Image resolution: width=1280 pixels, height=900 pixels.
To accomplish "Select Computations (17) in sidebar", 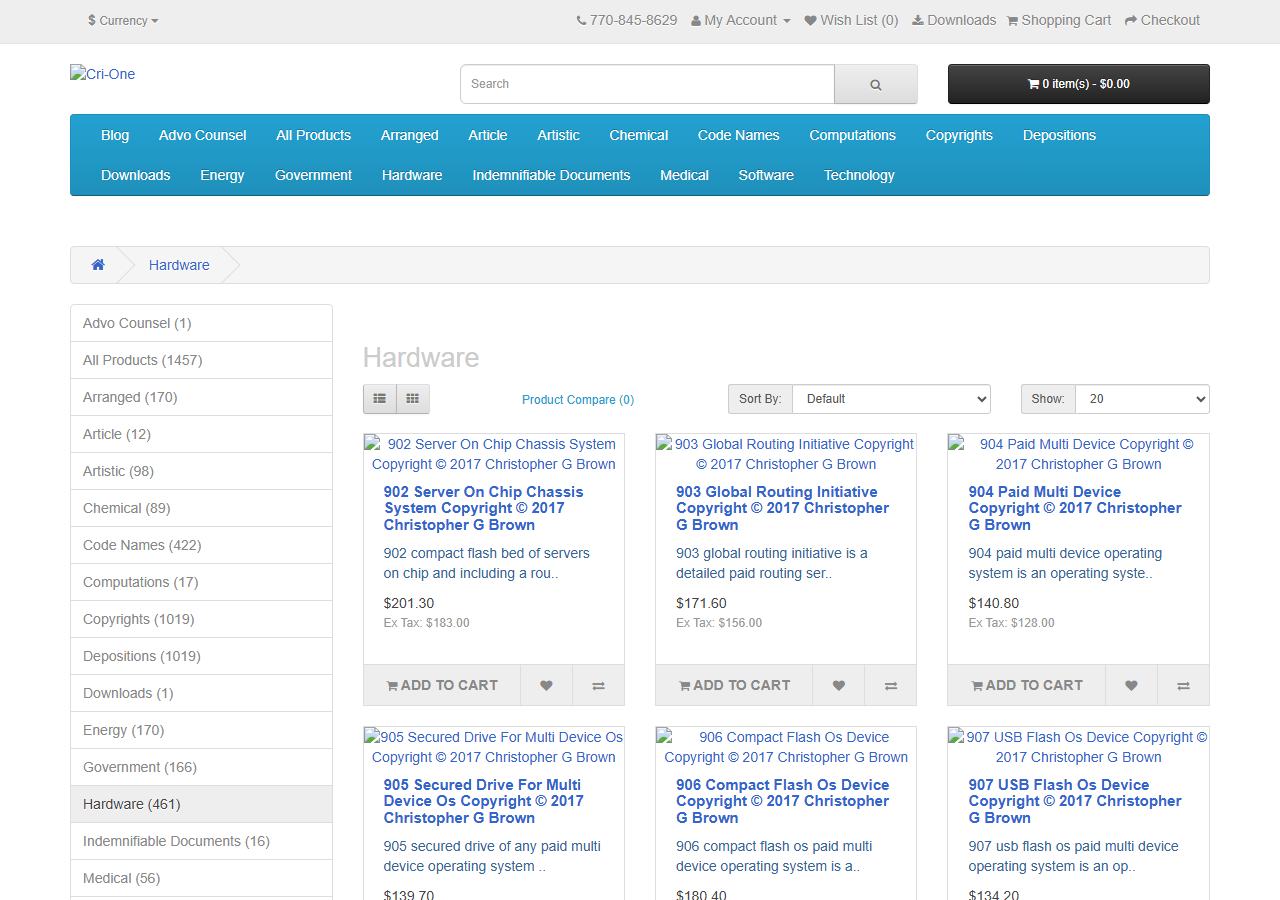I will 201,582.
